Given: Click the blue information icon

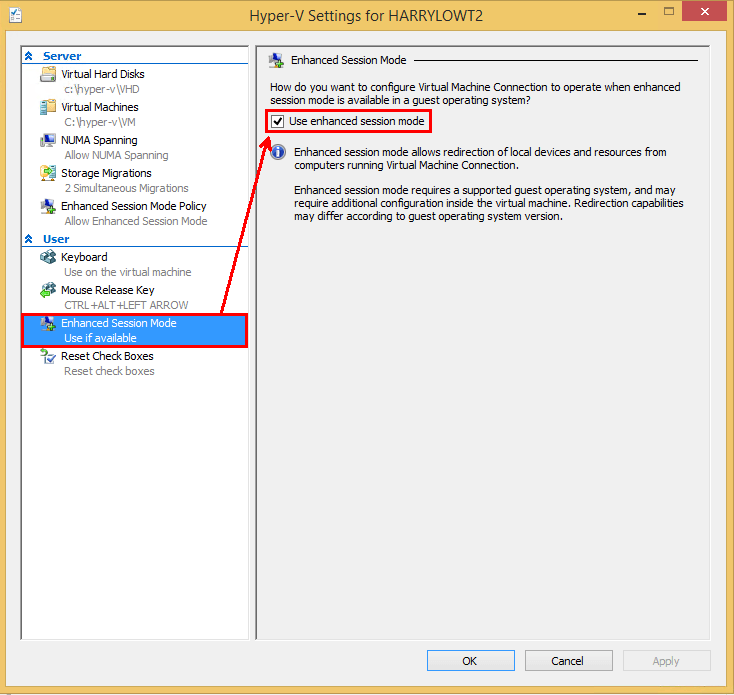Looking at the screenshot, I should 278,152.
